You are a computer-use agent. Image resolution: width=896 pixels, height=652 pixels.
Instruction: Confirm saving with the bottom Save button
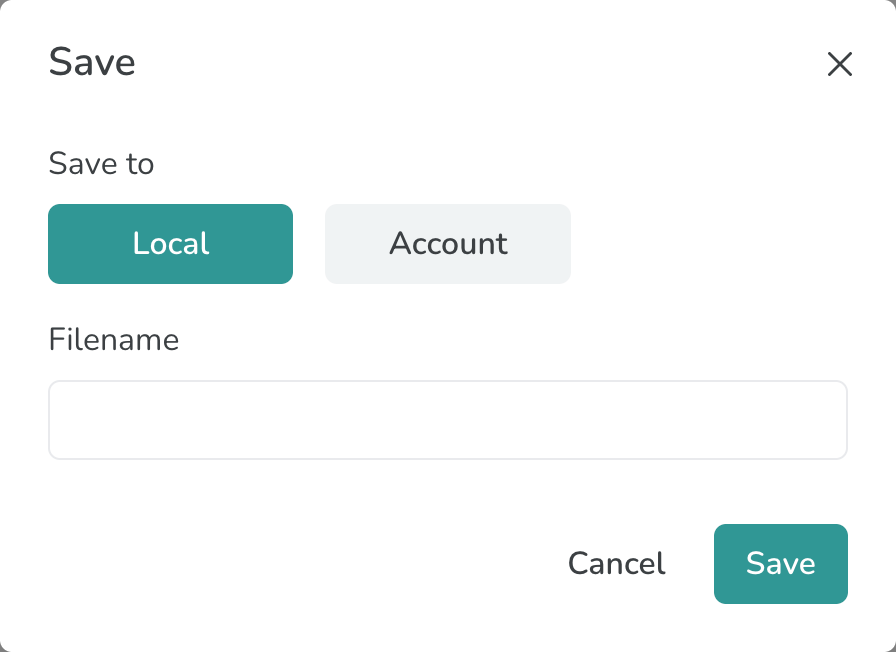(780, 564)
